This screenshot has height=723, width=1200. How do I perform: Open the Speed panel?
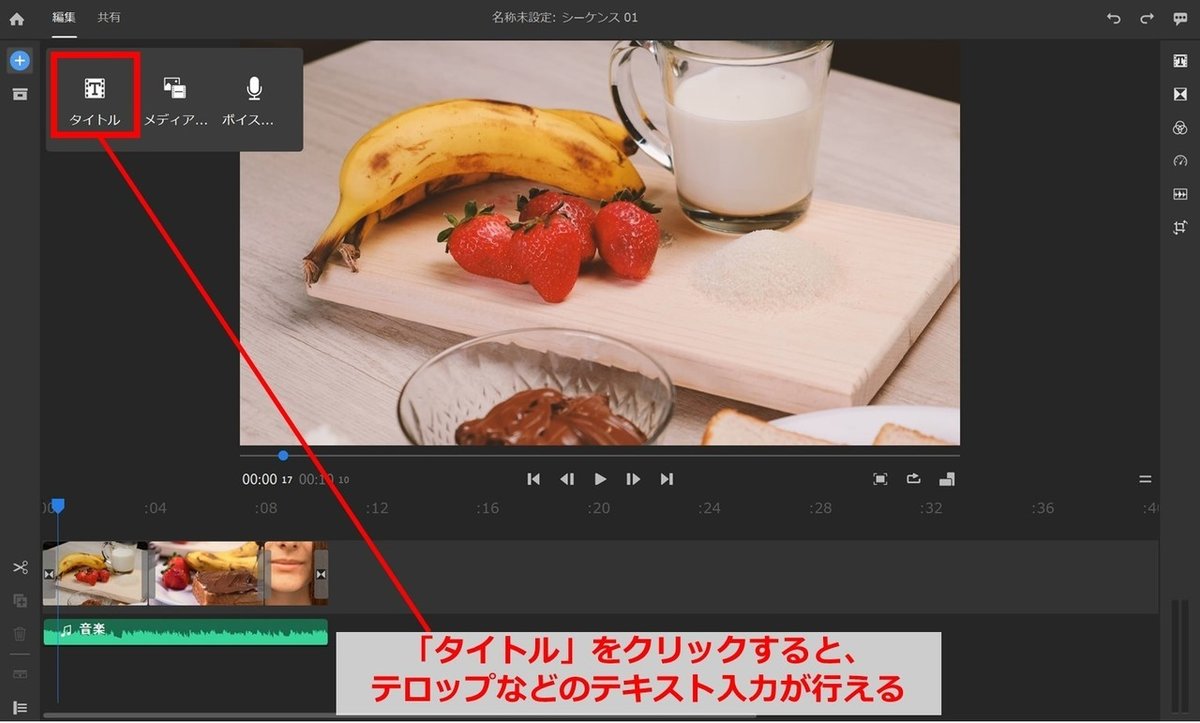point(1180,161)
